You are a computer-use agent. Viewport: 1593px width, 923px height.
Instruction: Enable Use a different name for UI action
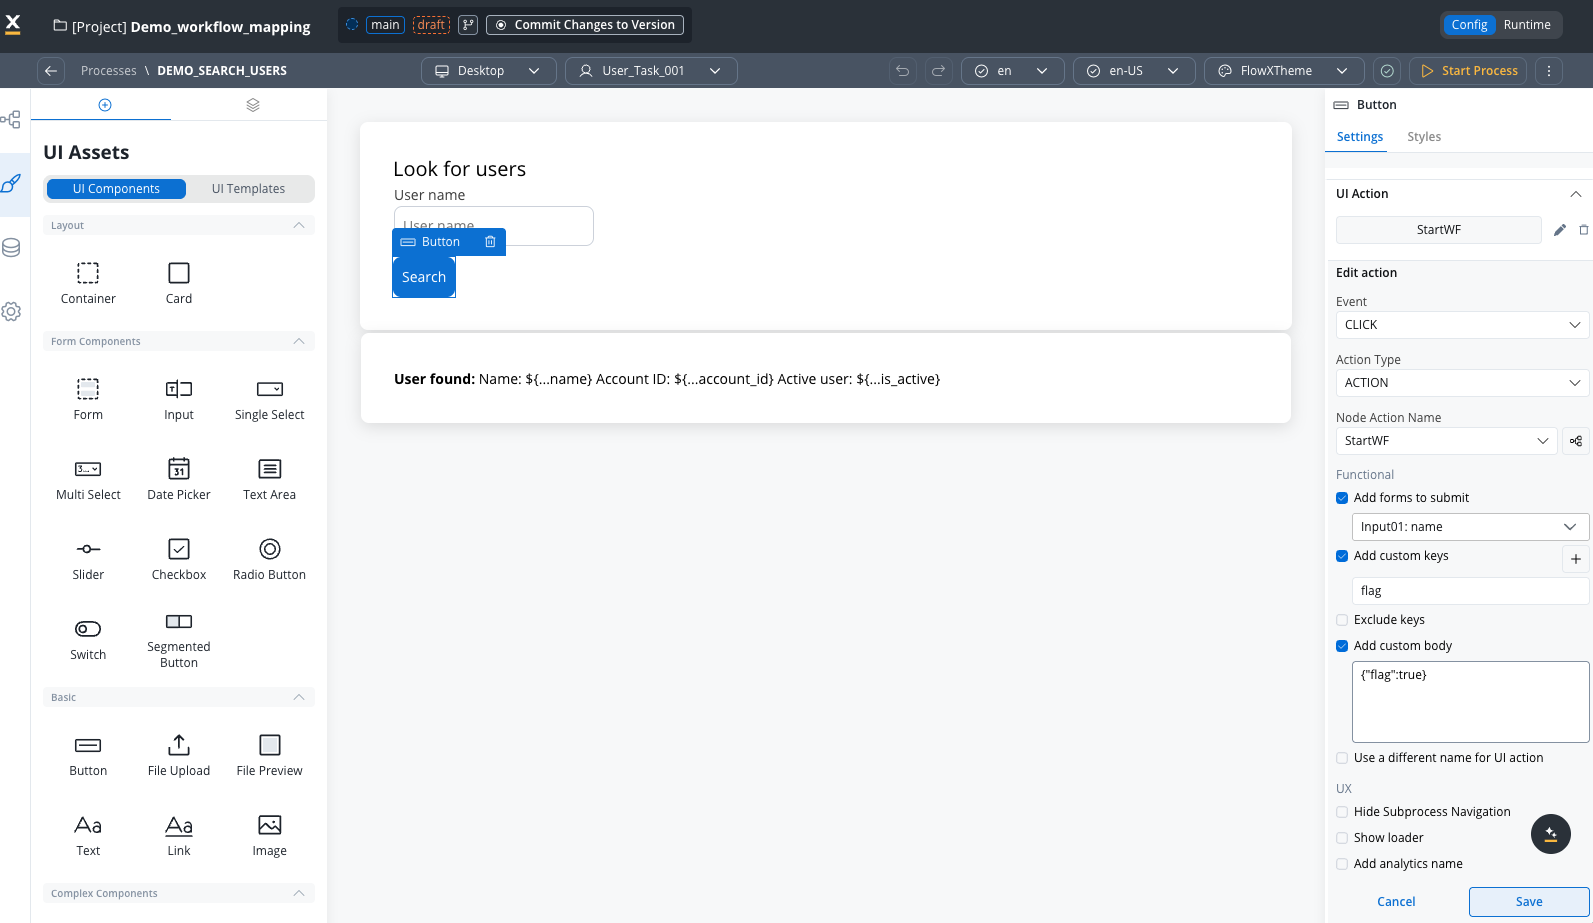pos(1342,758)
